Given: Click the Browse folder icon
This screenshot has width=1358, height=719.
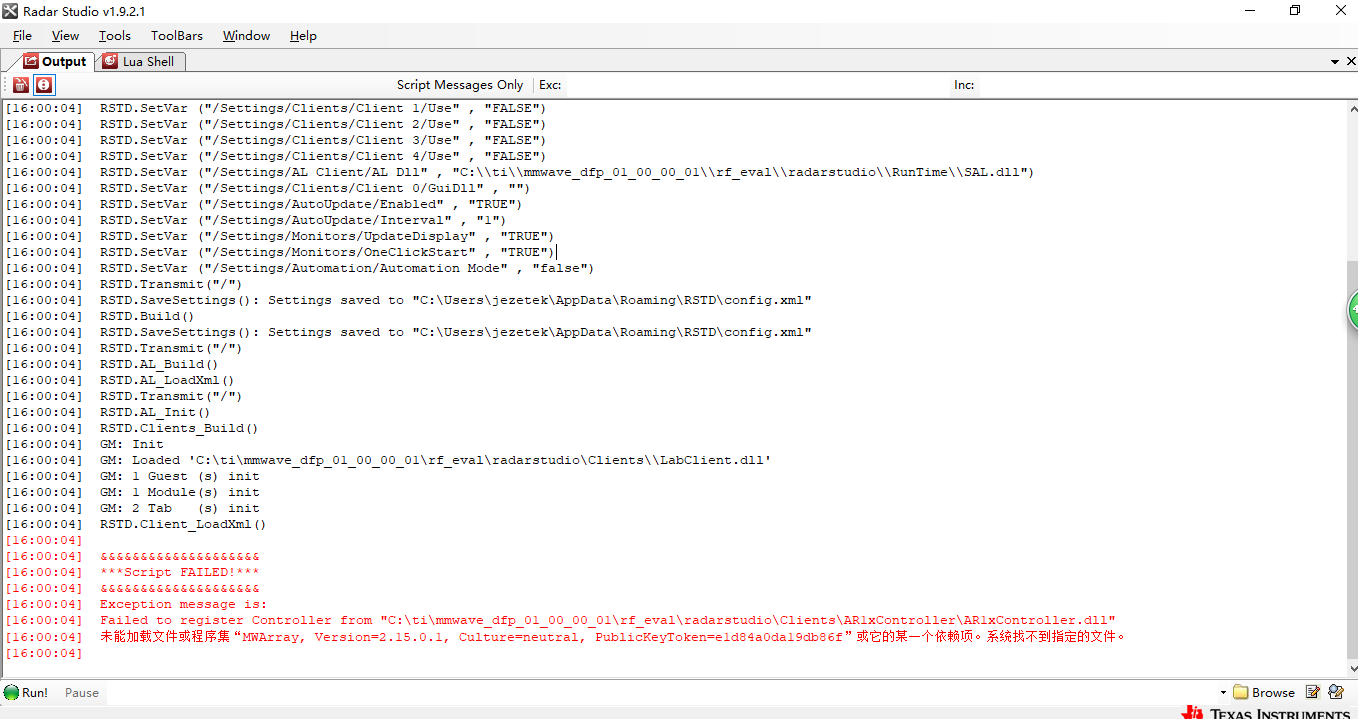Looking at the screenshot, I should pos(1240,692).
